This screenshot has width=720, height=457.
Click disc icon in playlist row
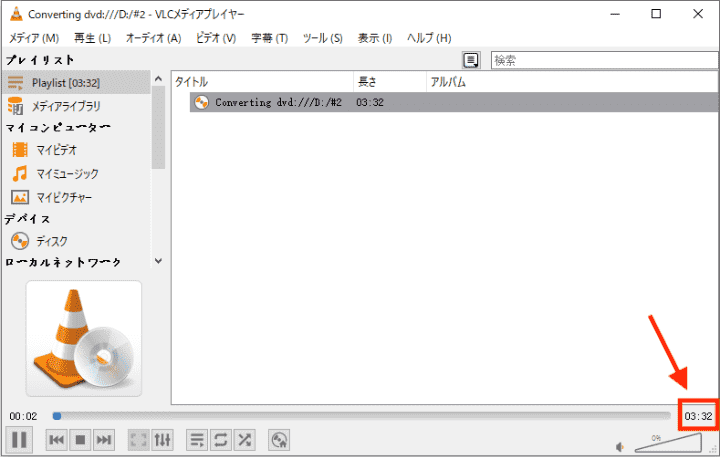click(201, 102)
